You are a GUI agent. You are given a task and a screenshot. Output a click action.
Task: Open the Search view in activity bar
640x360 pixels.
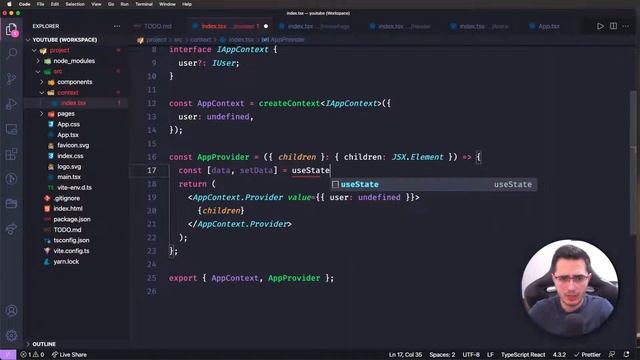coord(11,53)
